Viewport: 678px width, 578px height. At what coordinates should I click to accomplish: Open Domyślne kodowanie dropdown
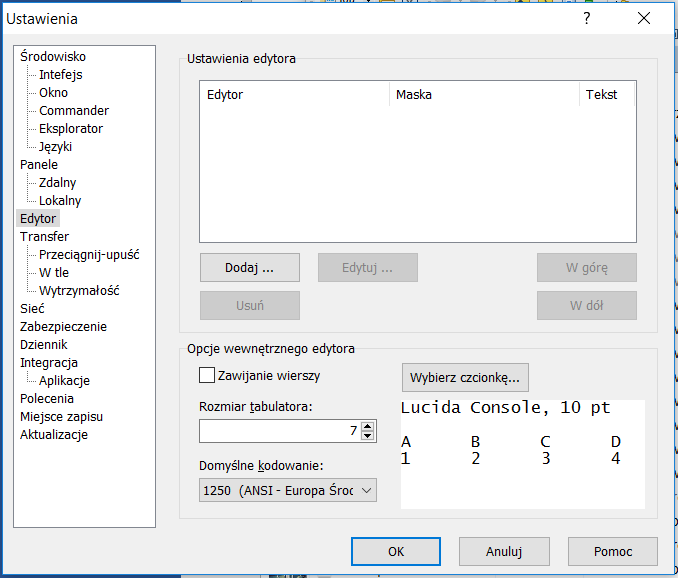[x=288, y=490]
